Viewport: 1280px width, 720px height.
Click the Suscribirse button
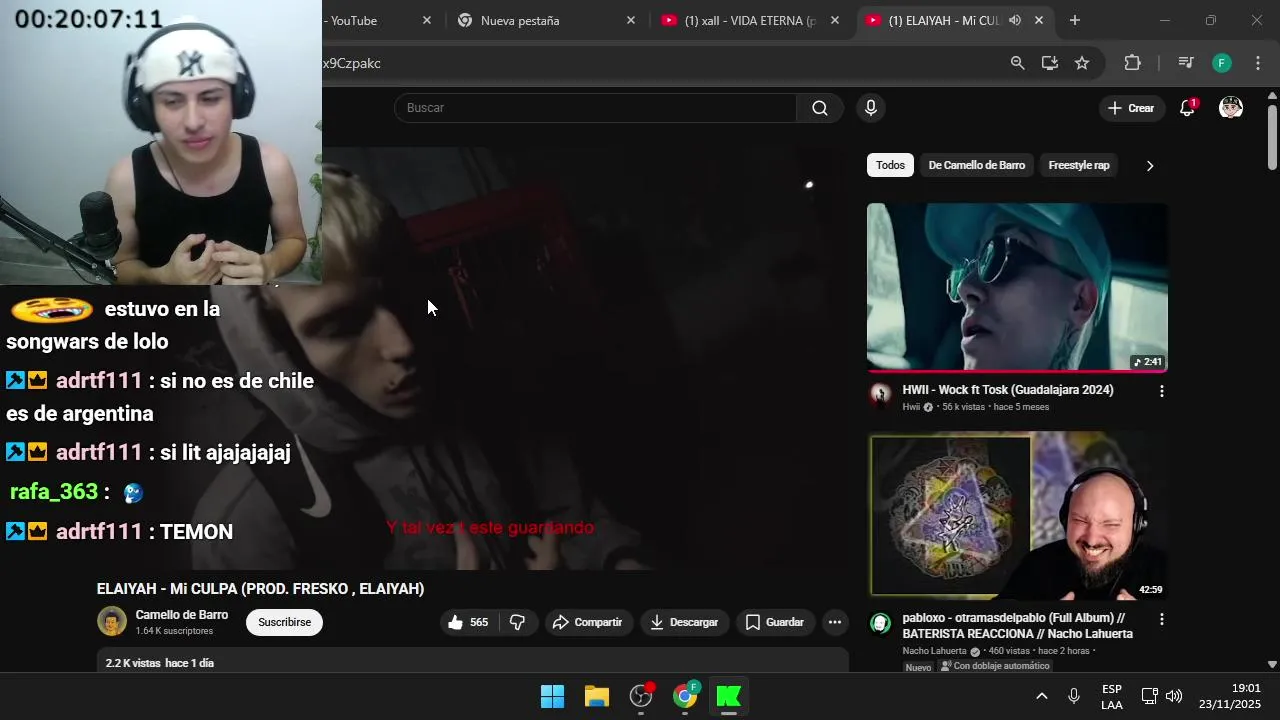click(x=284, y=622)
